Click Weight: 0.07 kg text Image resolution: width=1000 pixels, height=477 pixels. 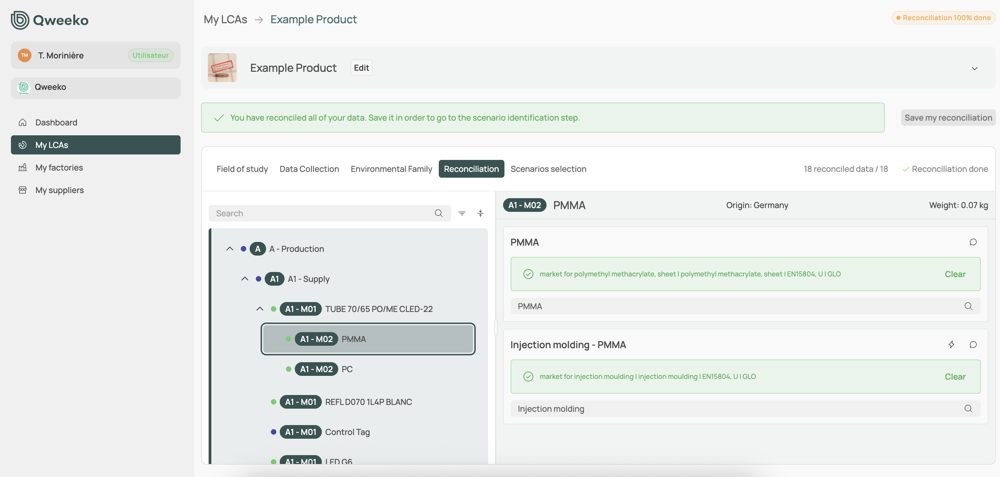[x=959, y=205]
